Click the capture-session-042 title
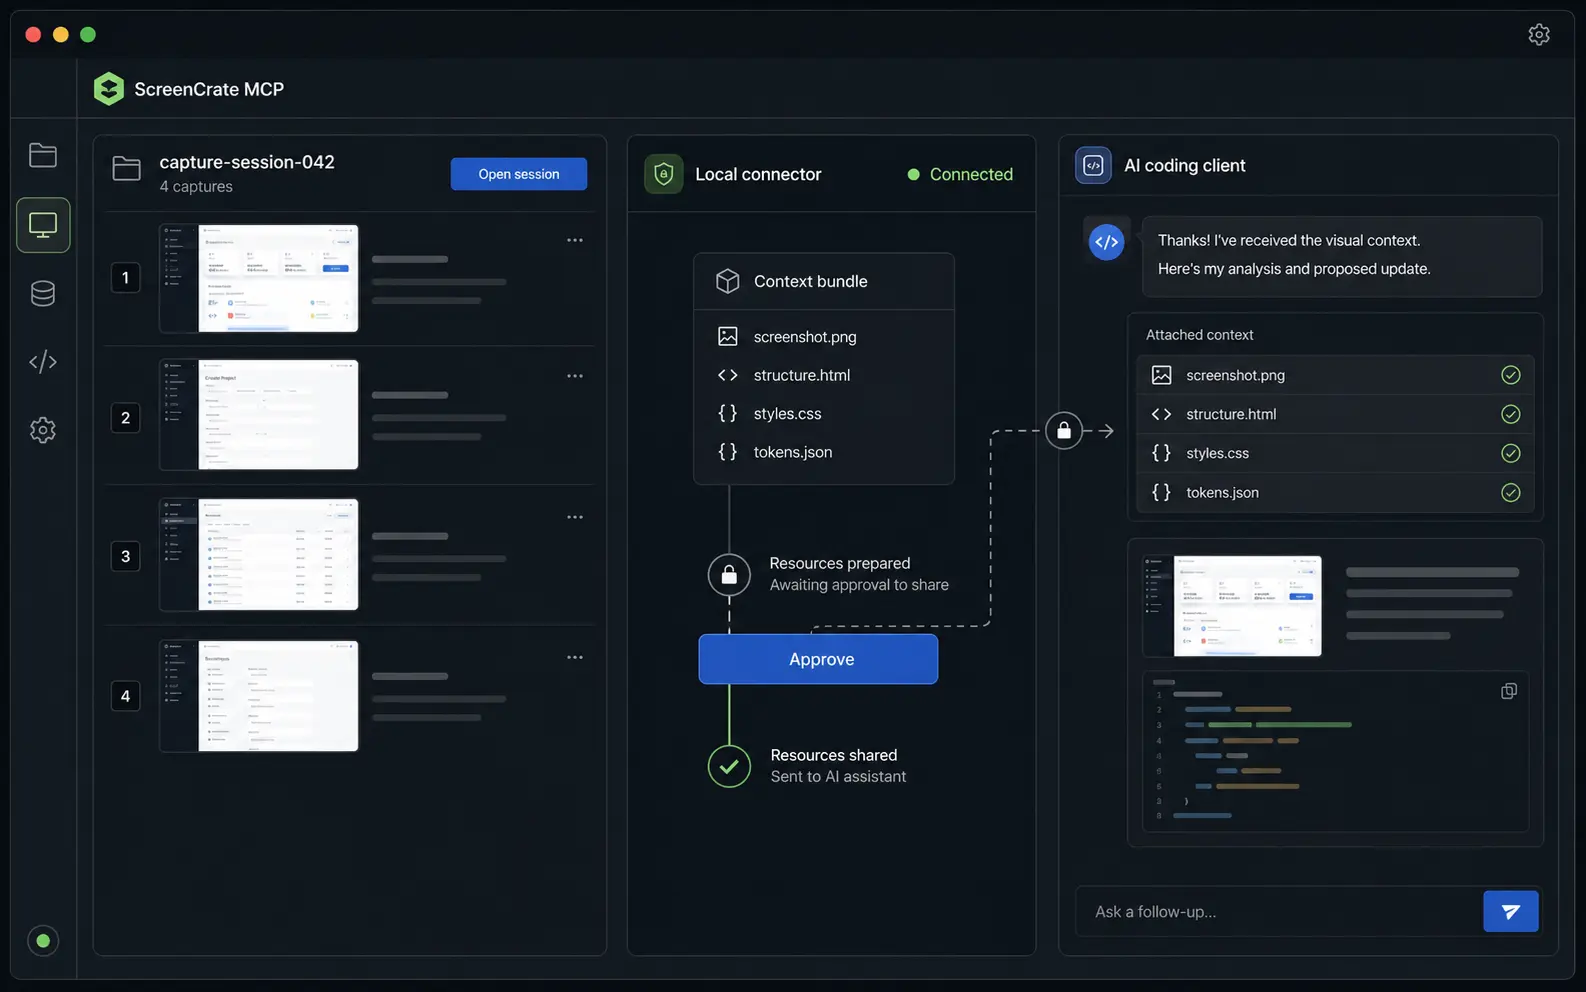 pos(247,161)
